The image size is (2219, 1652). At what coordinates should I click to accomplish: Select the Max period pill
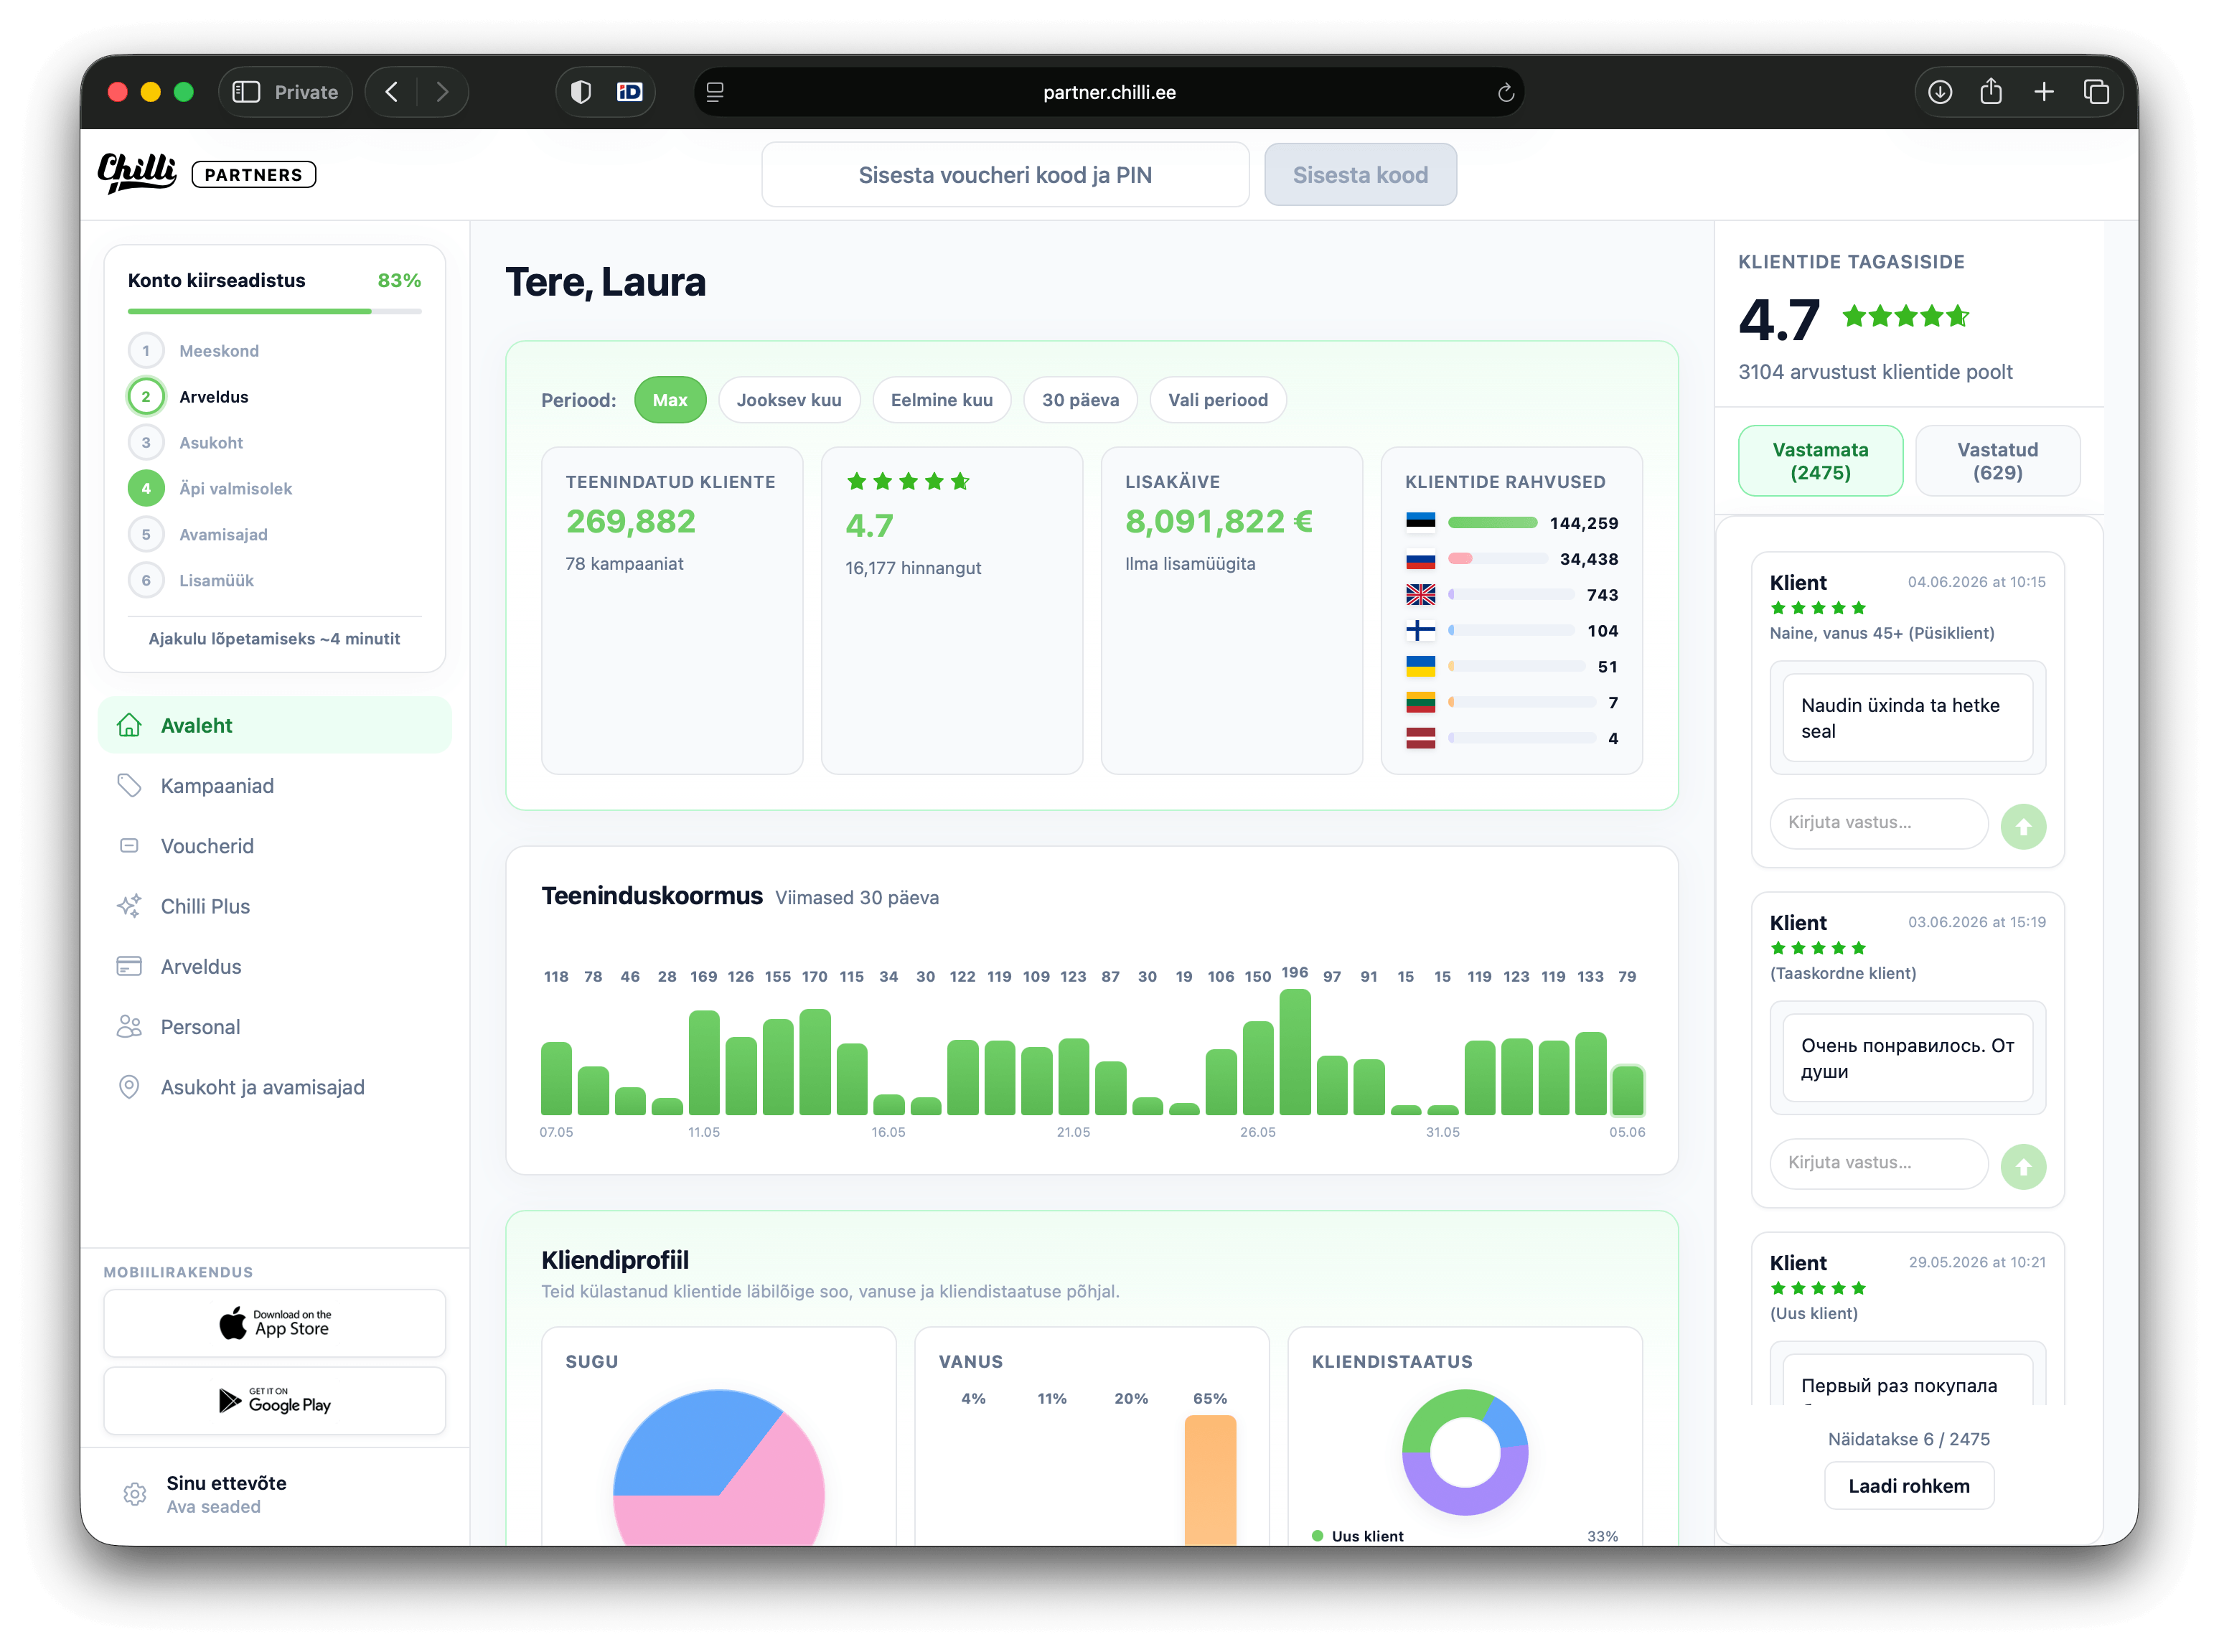(x=670, y=400)
